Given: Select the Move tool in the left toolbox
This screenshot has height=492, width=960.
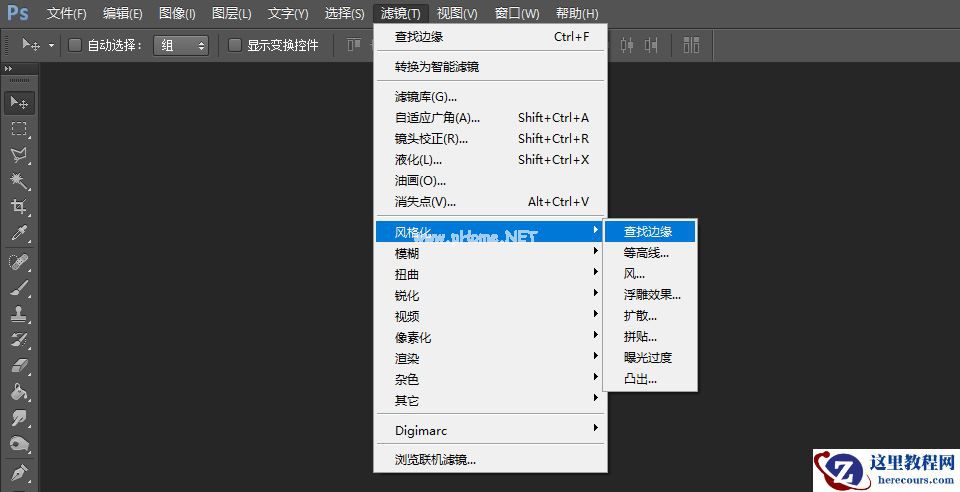Looking at the screenshot, I should (x=19, y=102).
